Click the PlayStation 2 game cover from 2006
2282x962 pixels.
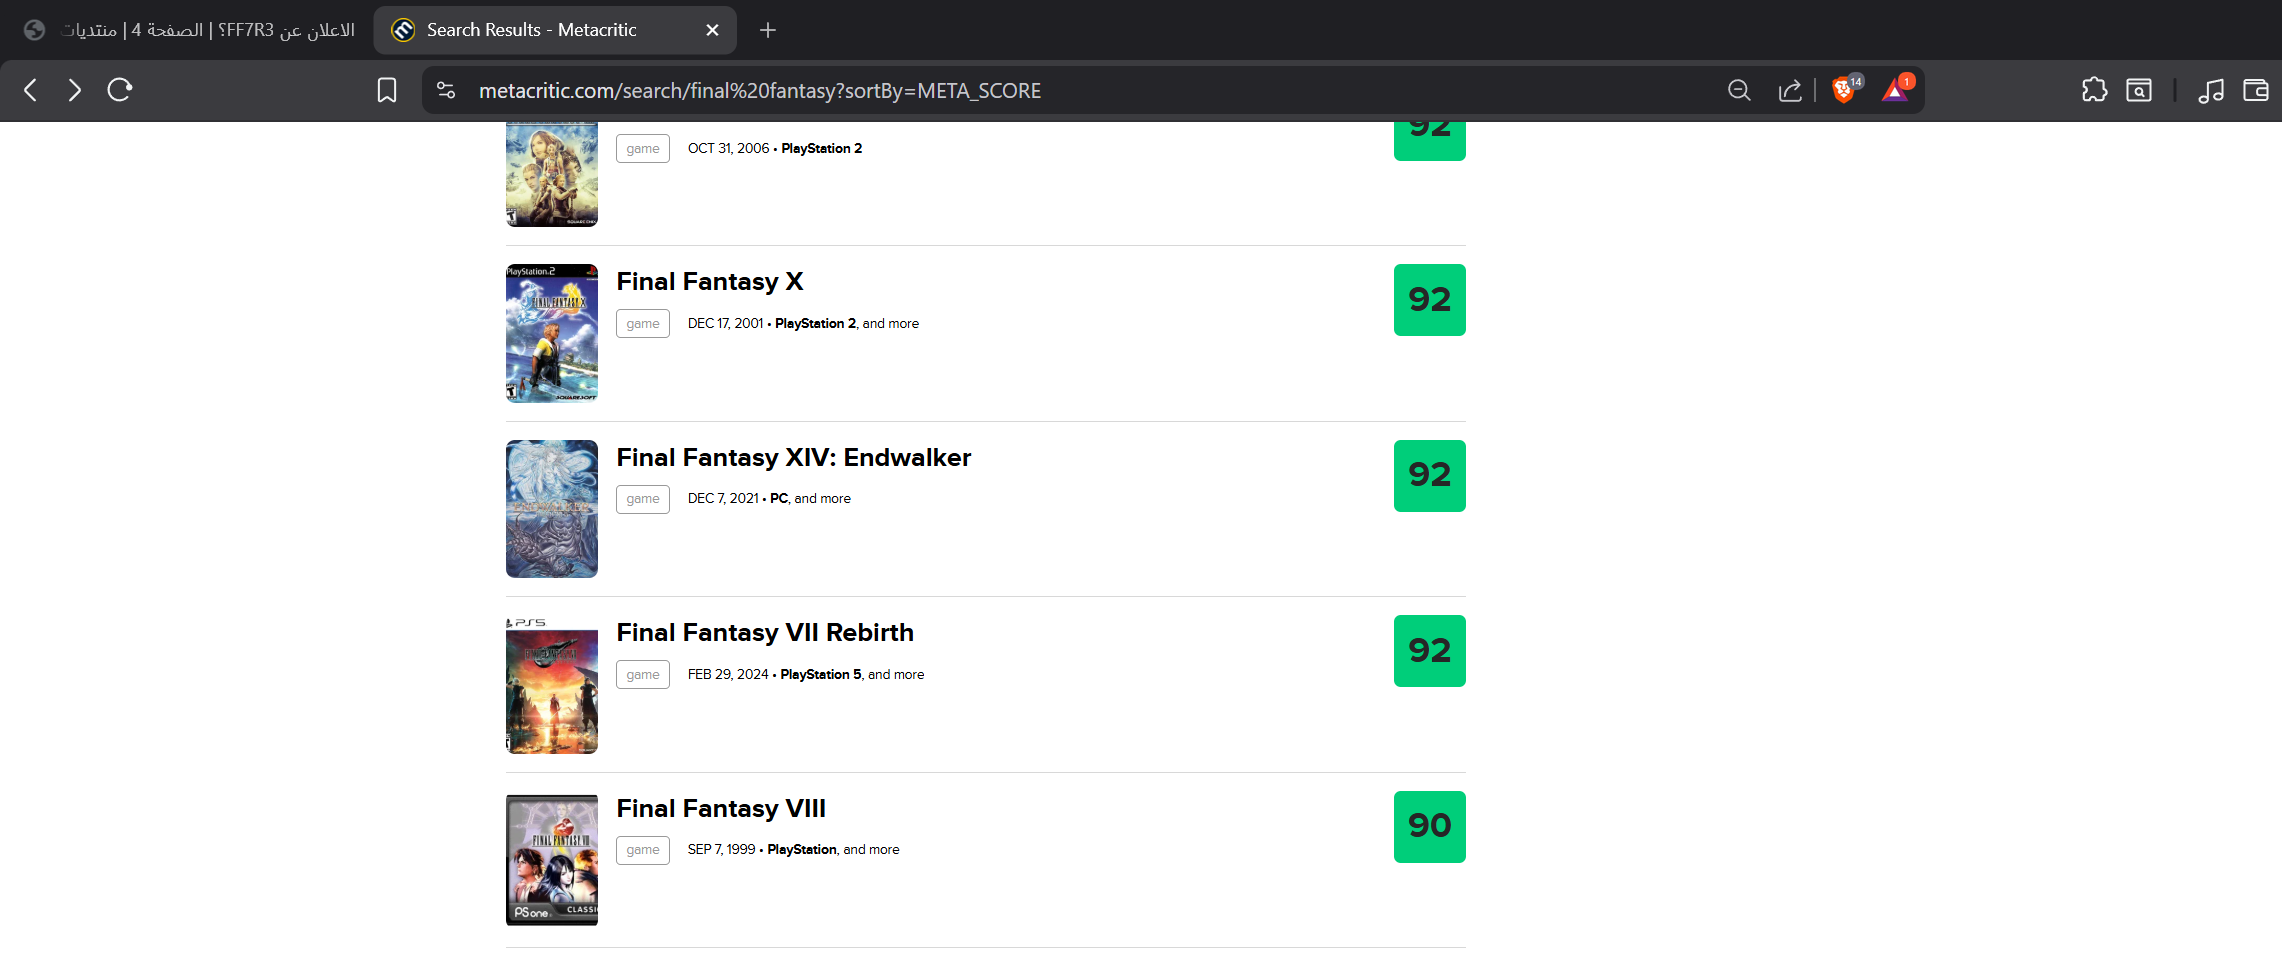(x=552, y=174)
